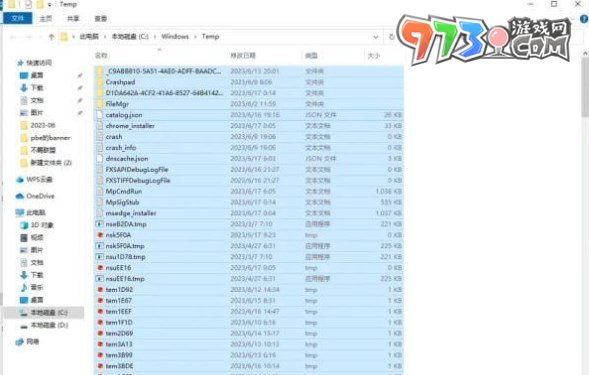This screenshot has width=589, height=375.
Task: Select the dnscache.json file name
Action: pos(127,158)
